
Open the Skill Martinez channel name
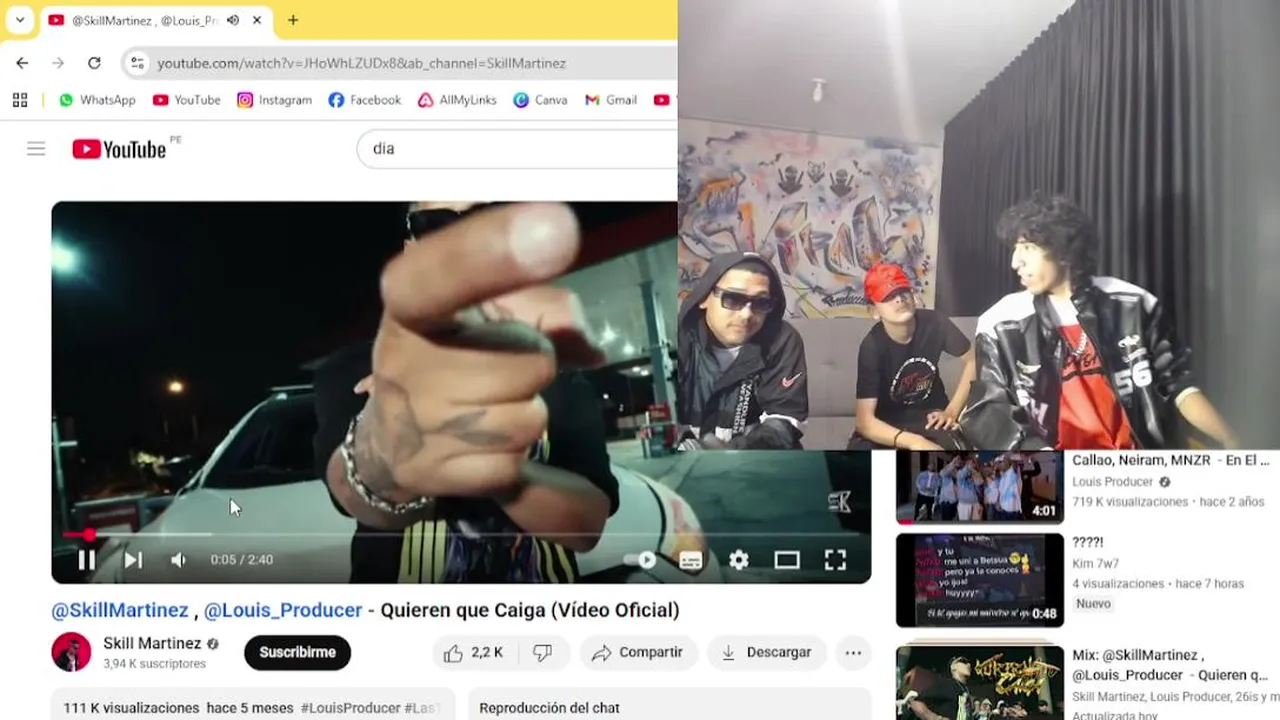tap(152, 643)
